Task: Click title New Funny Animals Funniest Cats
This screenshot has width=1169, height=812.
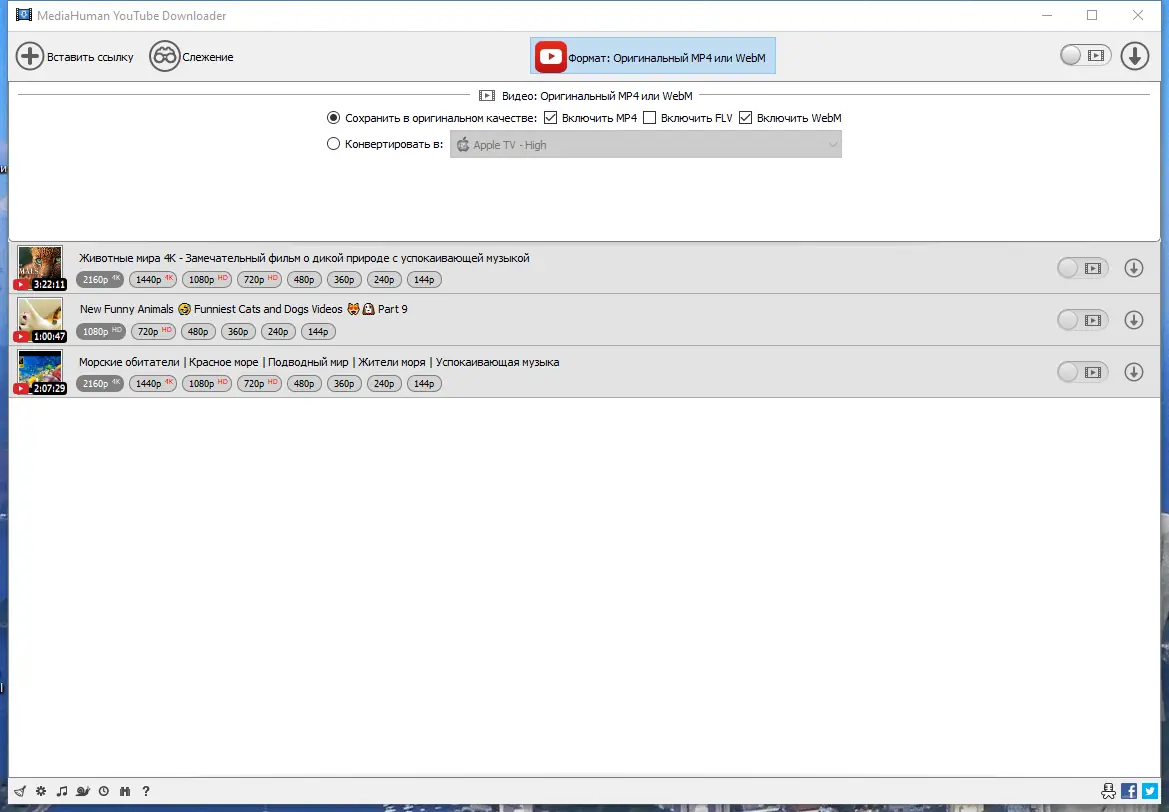Action: [x=244, y=309]
